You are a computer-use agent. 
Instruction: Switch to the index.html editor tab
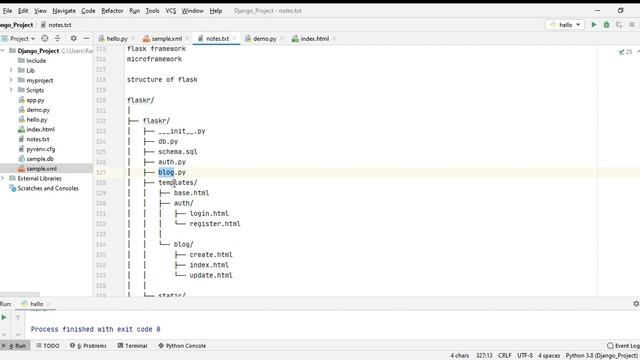coord(314,39)
